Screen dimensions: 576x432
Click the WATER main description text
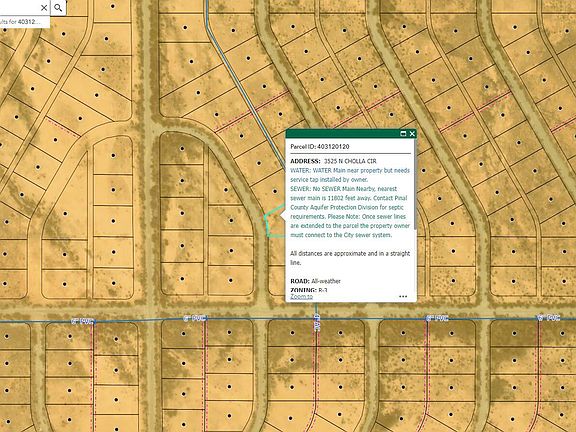coord(350,175)
